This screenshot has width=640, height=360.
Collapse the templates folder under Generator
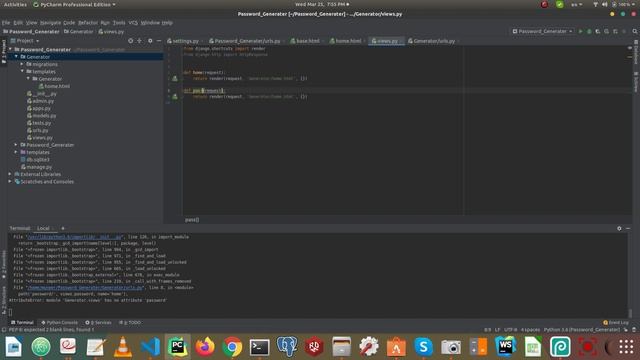tap(22, 71)
